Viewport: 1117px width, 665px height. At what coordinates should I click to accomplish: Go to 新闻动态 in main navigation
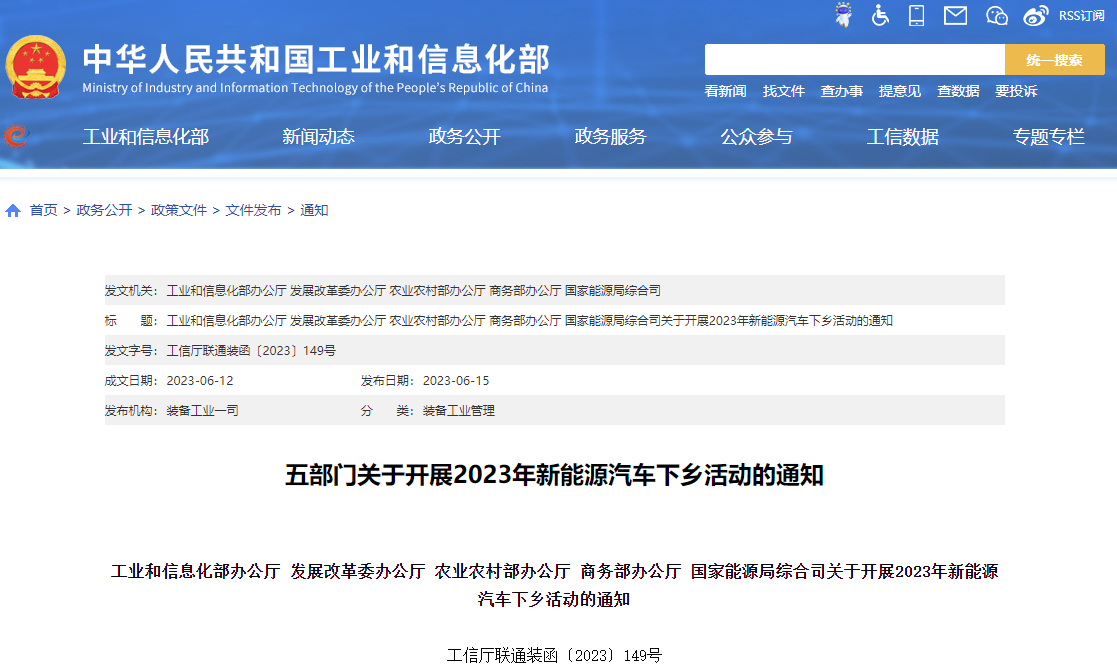[318, 137]
